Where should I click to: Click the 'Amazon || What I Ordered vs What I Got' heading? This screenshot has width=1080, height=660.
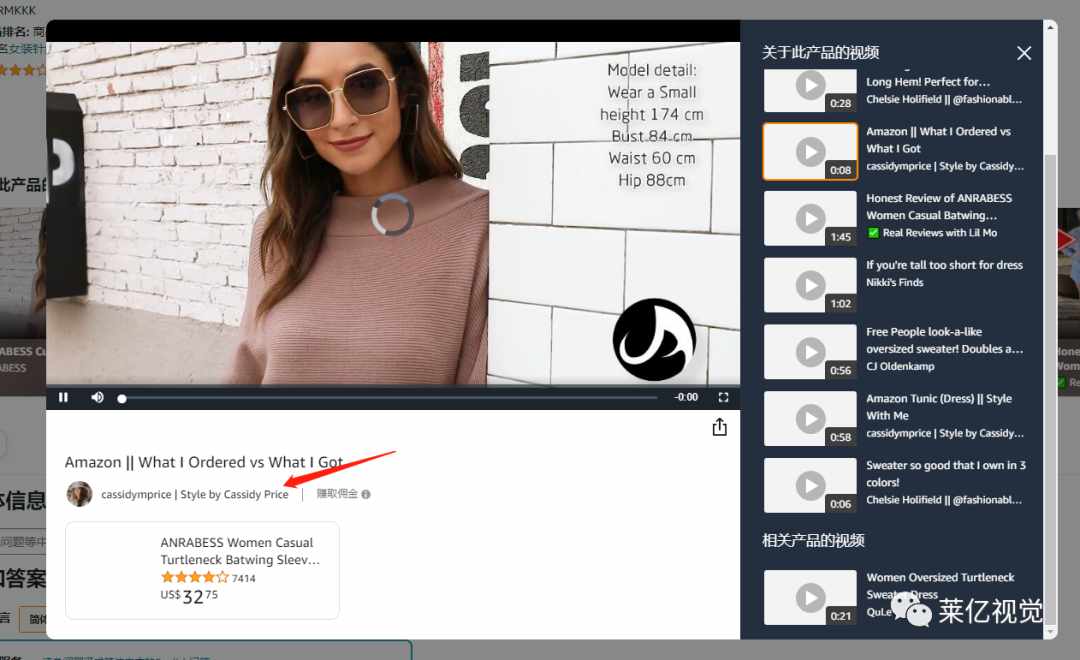(x=204, y=462)
